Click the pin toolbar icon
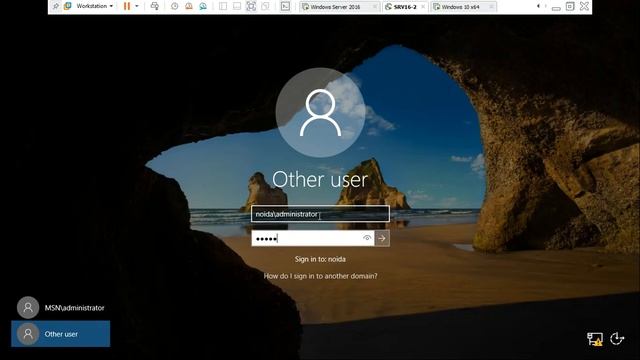Image resolution: width=640 pixels, height=360 pixels. [x=56, y=6]
